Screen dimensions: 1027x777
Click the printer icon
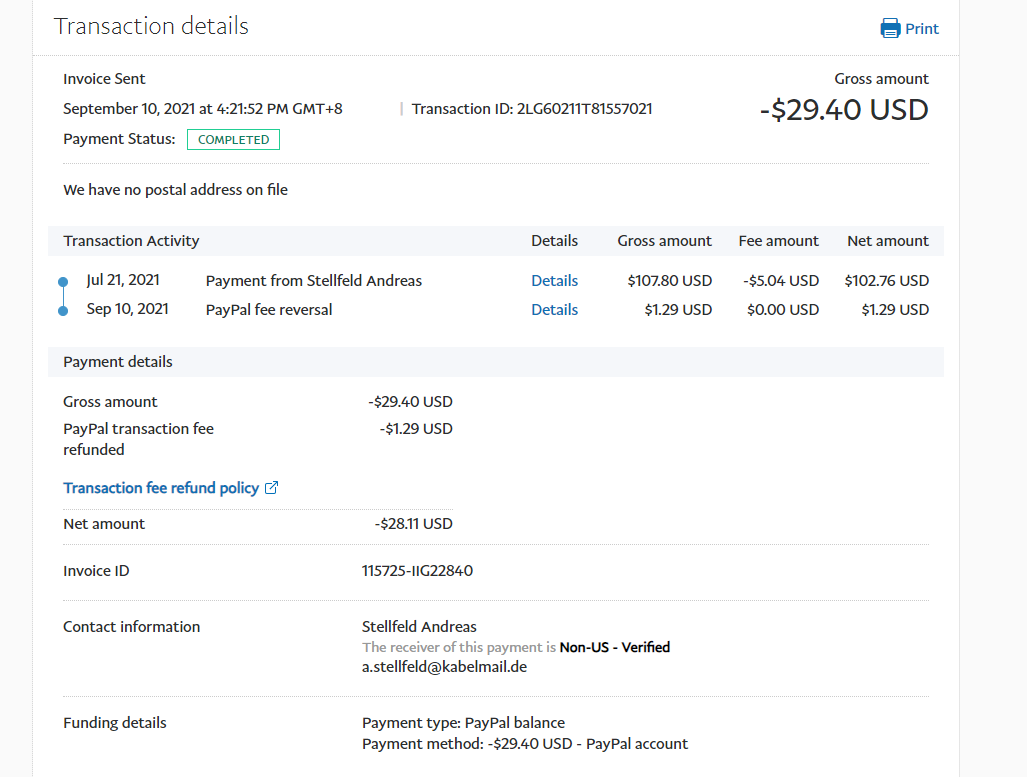tap(890, 28)
